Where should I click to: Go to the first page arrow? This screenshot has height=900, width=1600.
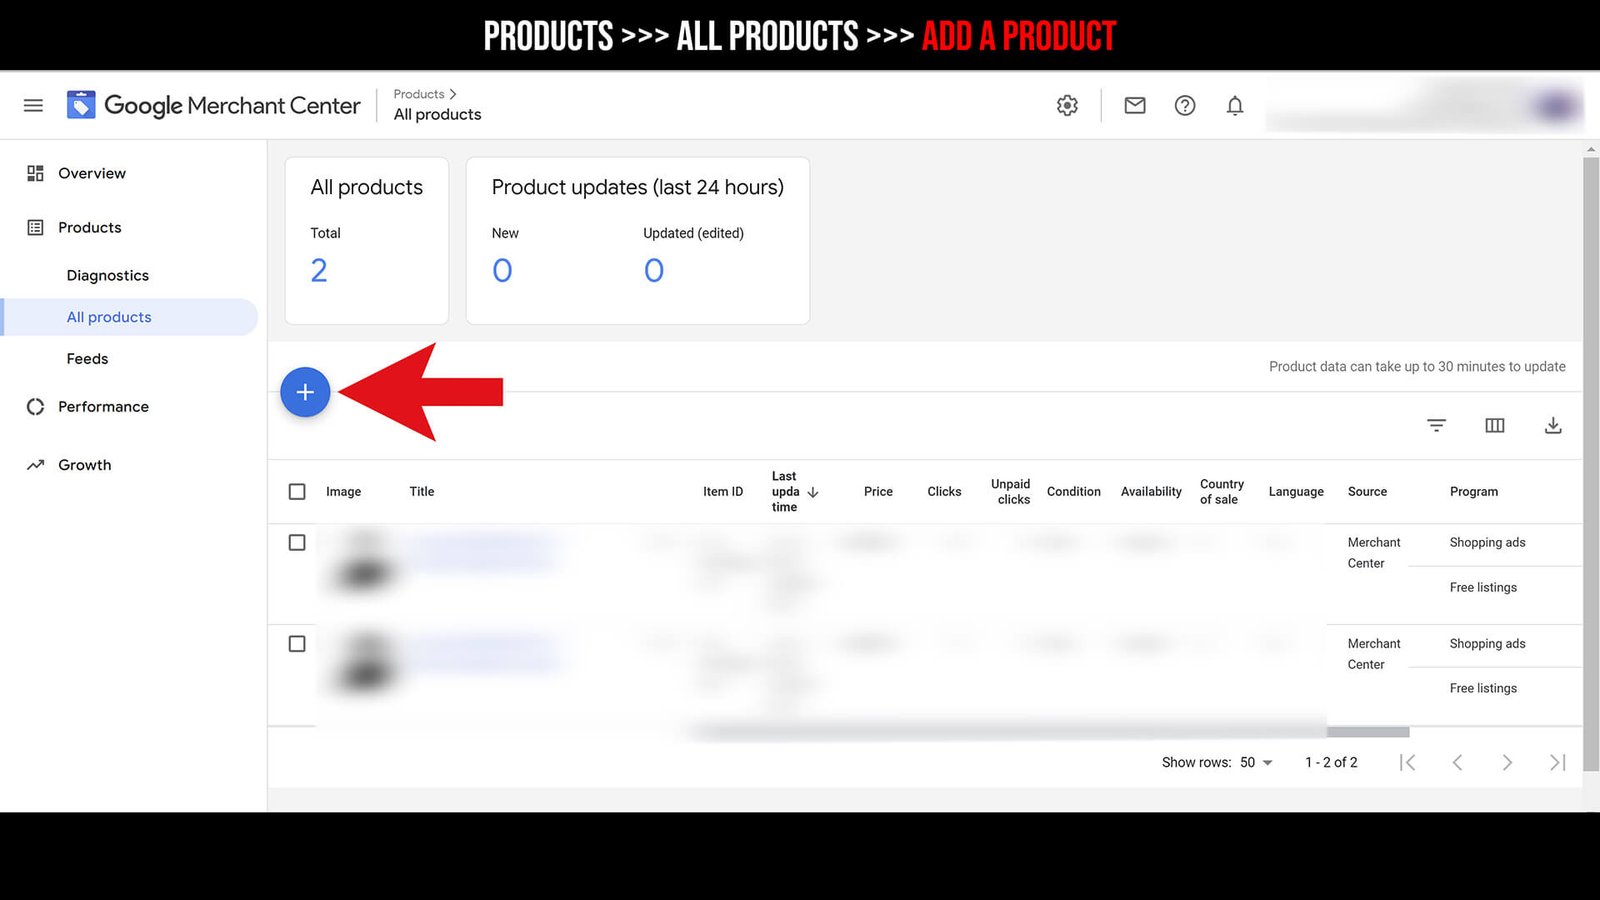1407,762
